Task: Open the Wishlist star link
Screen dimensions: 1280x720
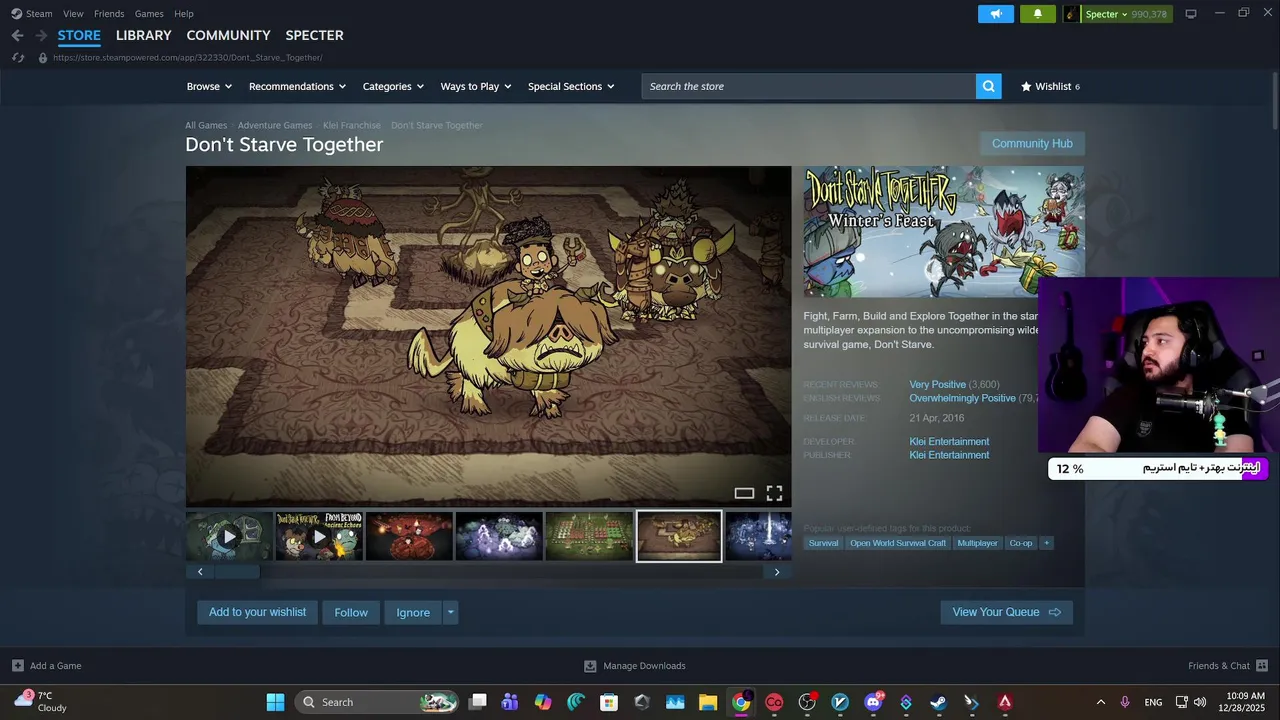Action: pos(1050,86)
